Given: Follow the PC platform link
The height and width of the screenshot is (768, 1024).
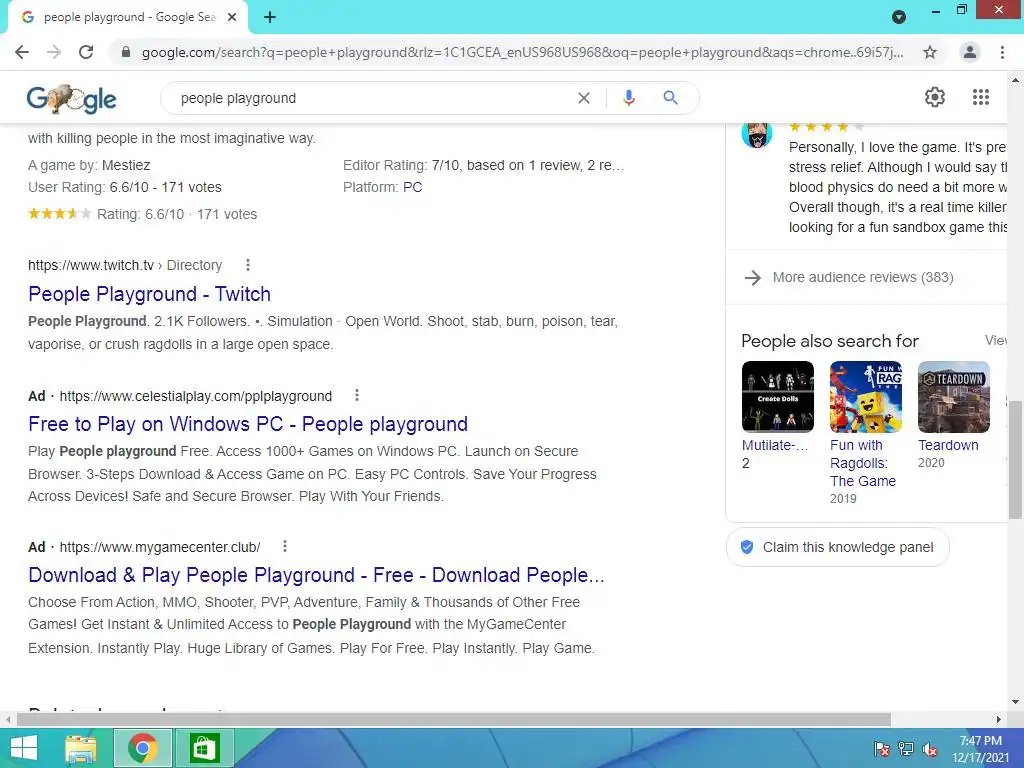Looking at the screenshot, I should pyautogui.click(x=412, y=187).
